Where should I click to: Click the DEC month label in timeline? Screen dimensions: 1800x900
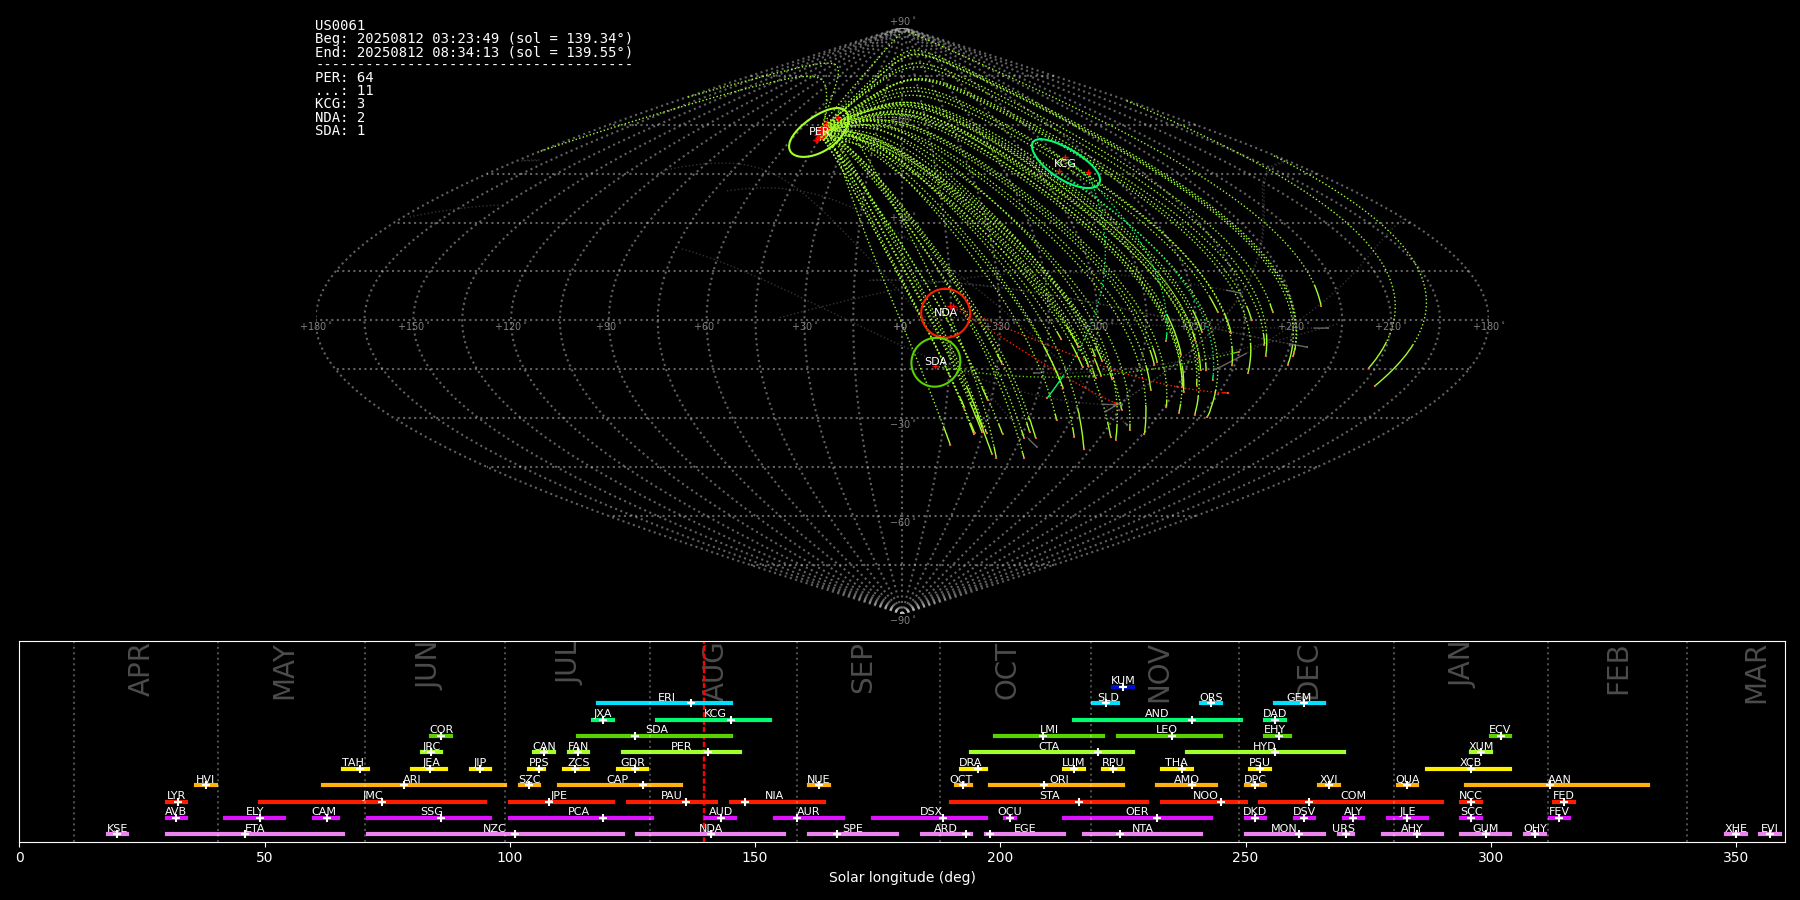click(x=1308, y=672)
